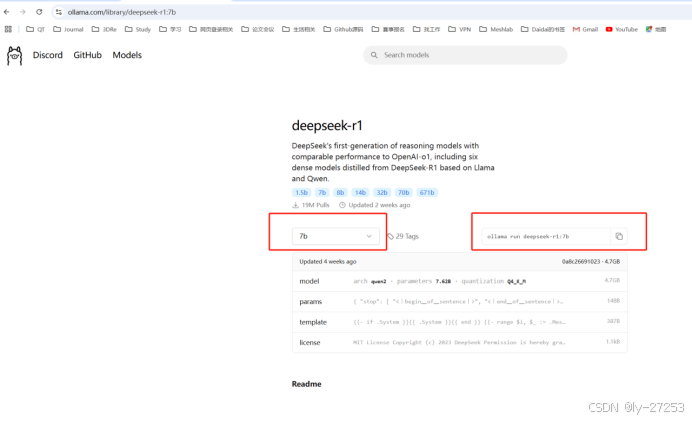Open the VPN bookmark folder

459,29
